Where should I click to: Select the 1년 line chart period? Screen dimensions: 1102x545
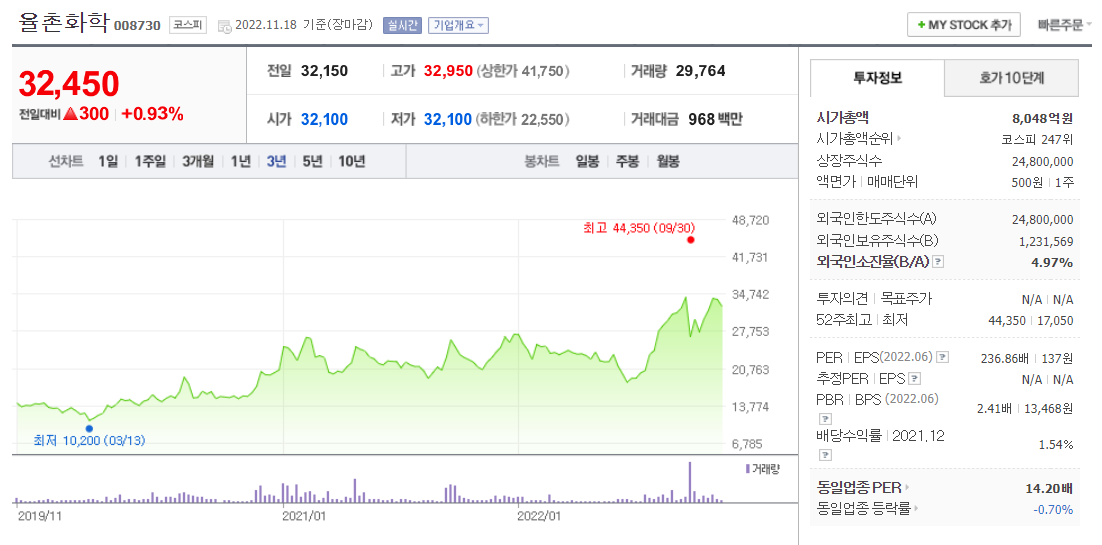(240, 162)
